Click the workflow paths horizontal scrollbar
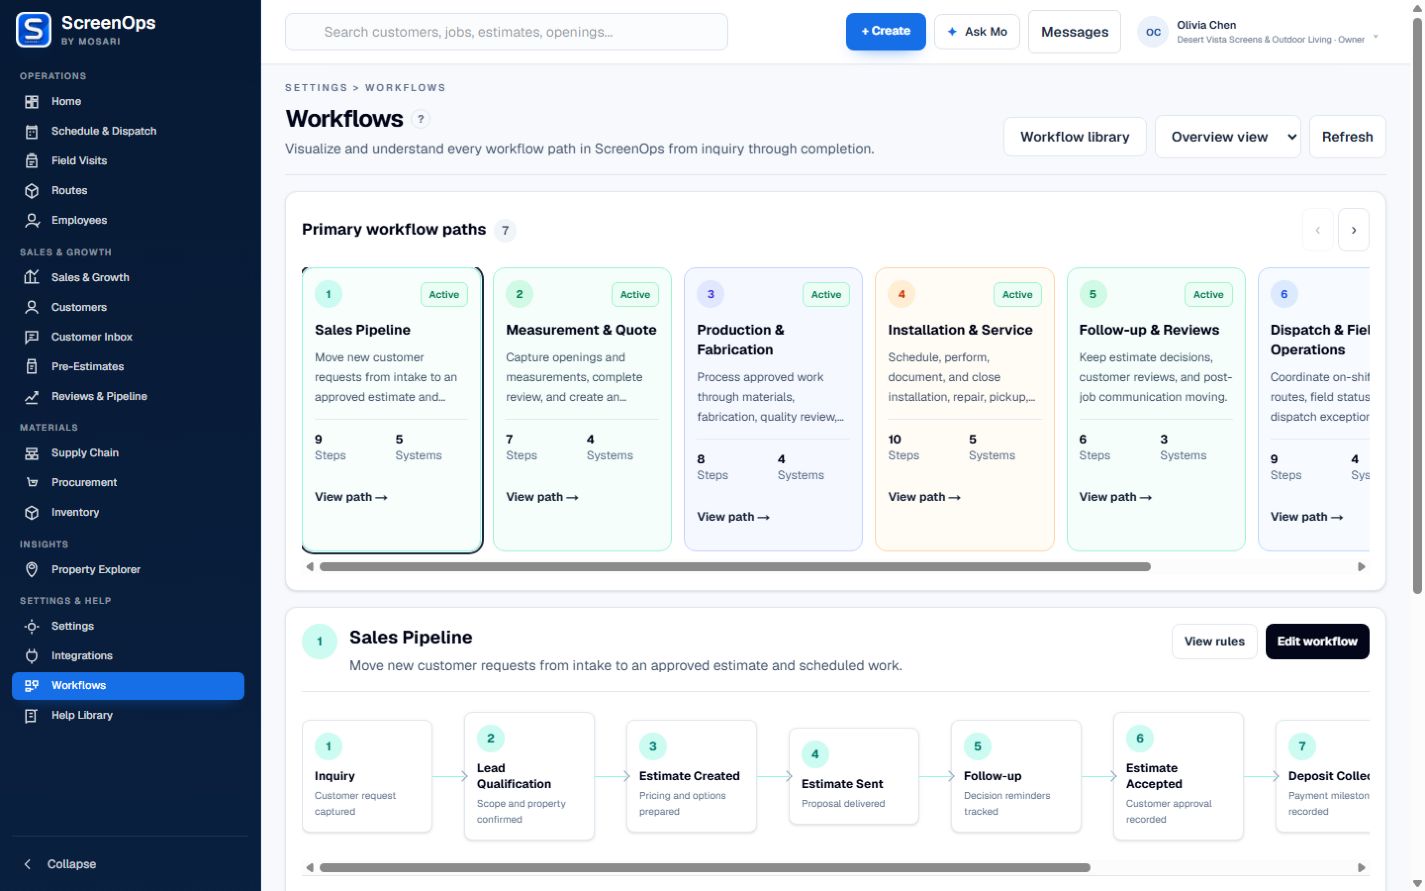1425x891 pixels. coord(735,567)
